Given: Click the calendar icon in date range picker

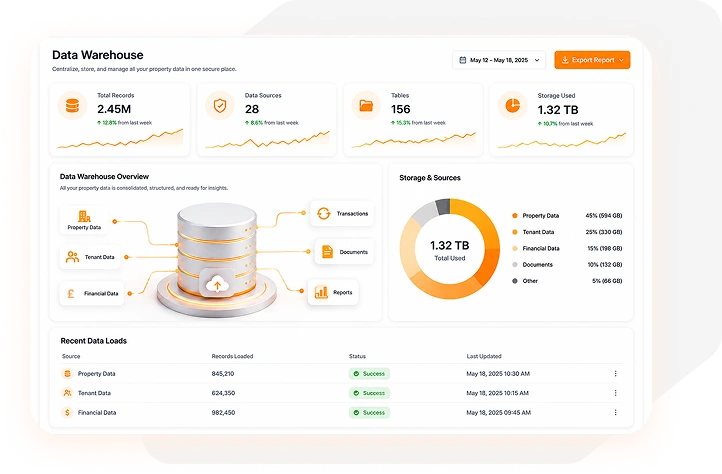Looking at the screenshot, I should (463, 60).
